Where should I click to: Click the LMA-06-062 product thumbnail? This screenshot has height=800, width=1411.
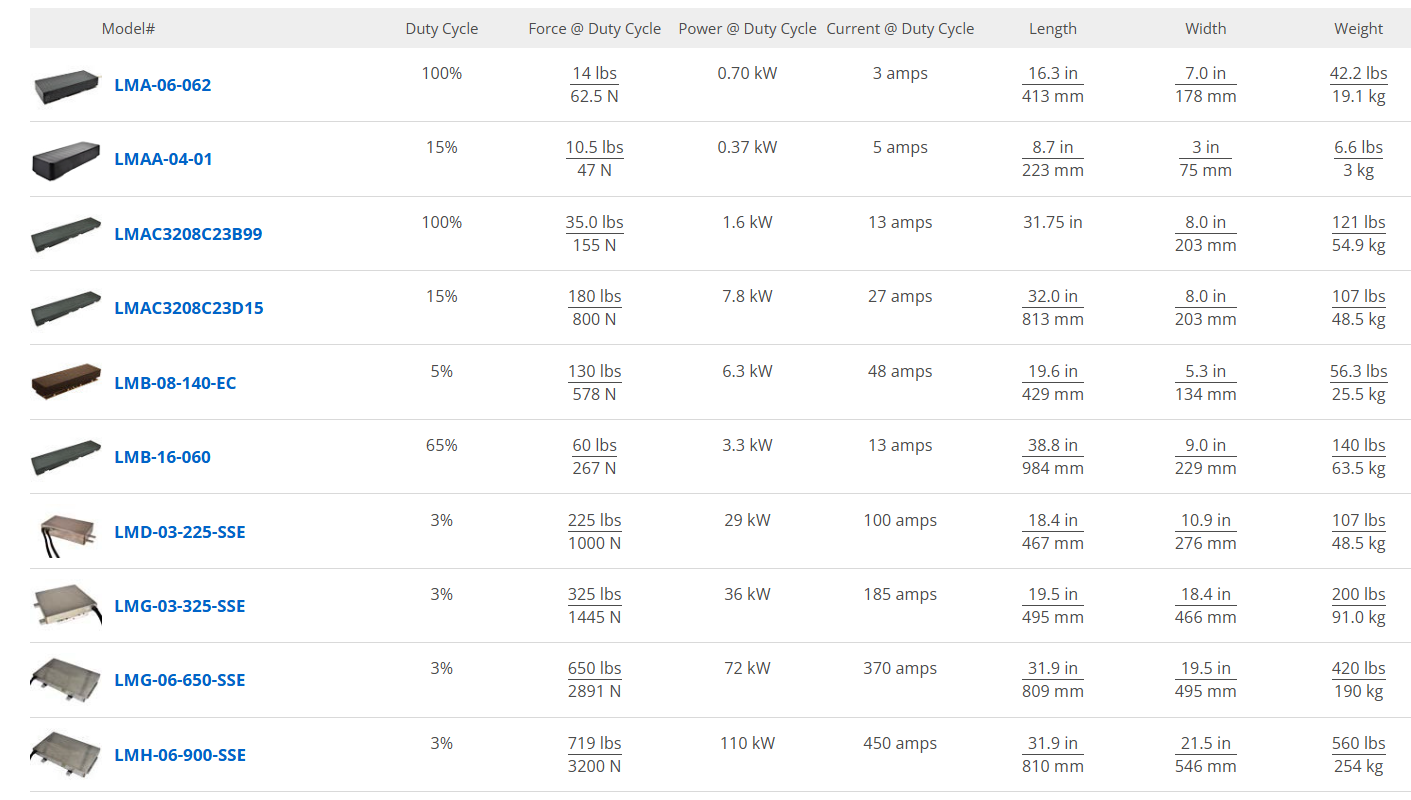[67, 87]
